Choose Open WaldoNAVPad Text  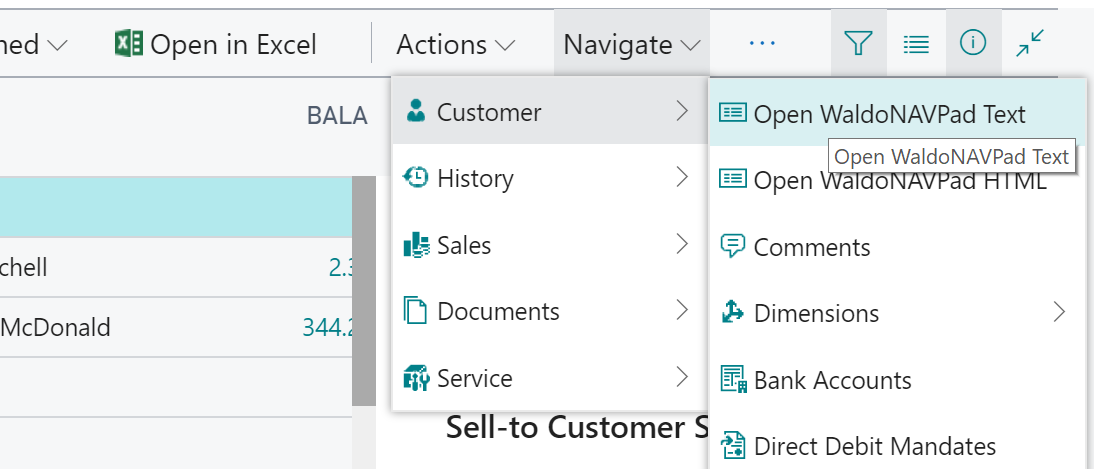(888, 114)
